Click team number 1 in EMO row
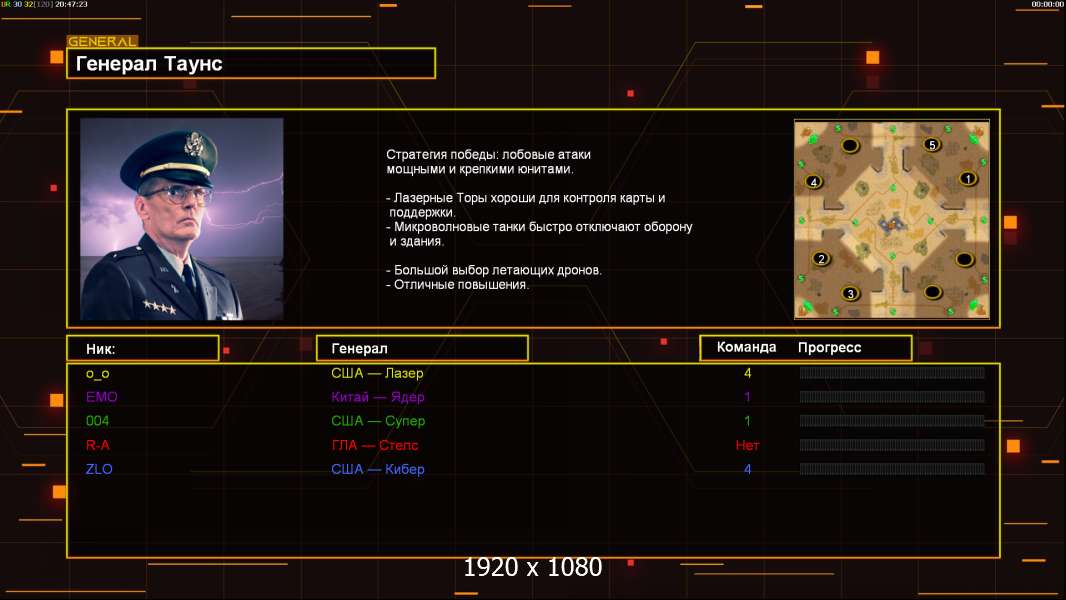This screenshot has width=1066, height=600. click(x=747, y=397)
